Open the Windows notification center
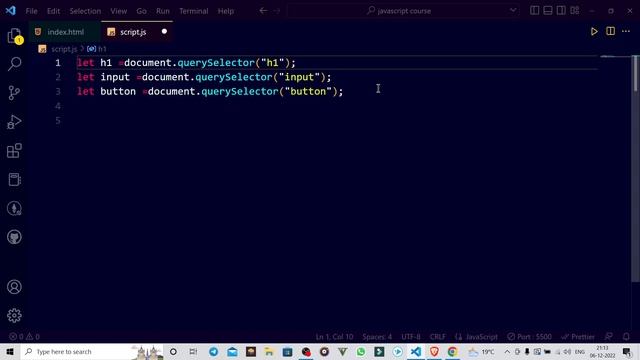Image resolution: width=640 pixels, height=360 pixels. coord(627,351)
